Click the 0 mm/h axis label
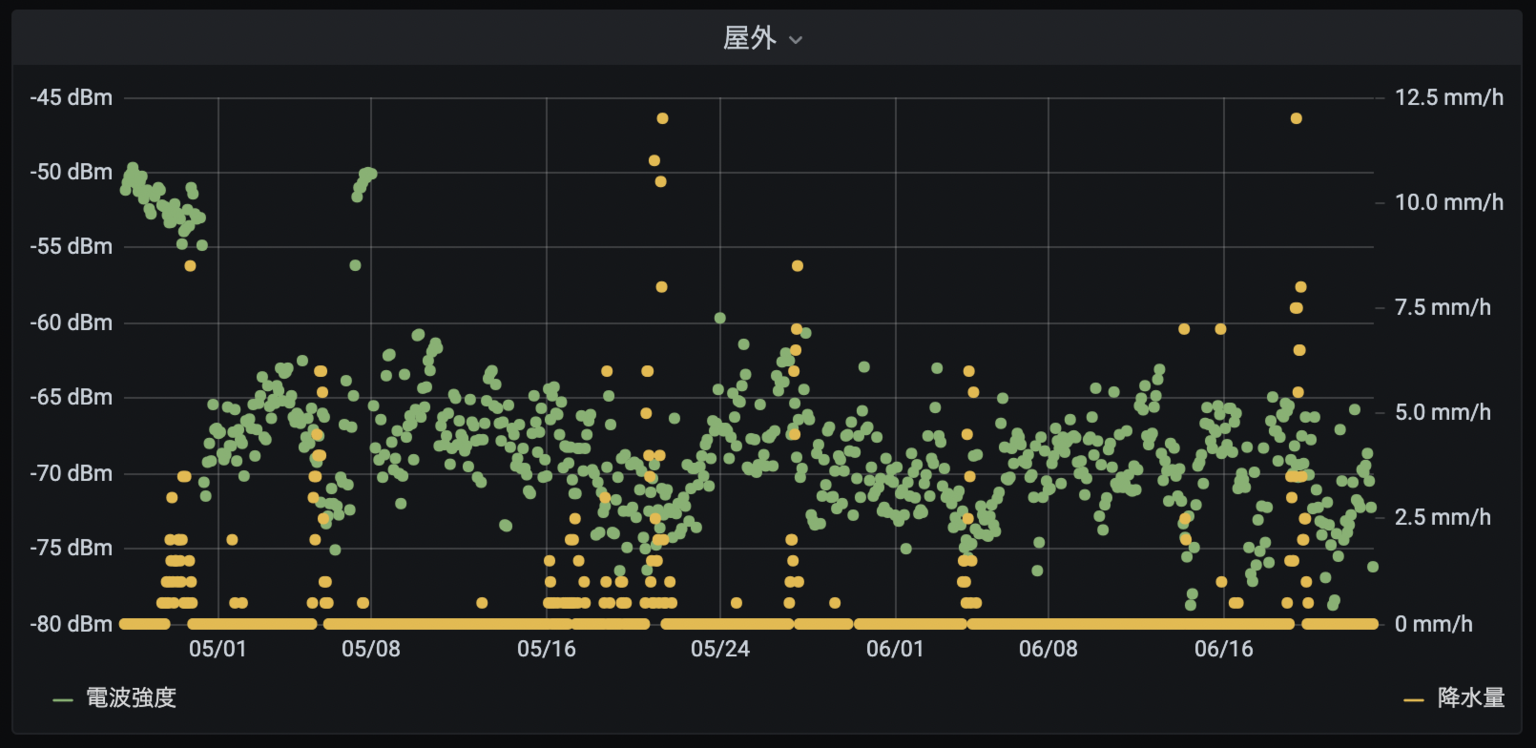This screenshot has height=748, width=1536. 1434,624
